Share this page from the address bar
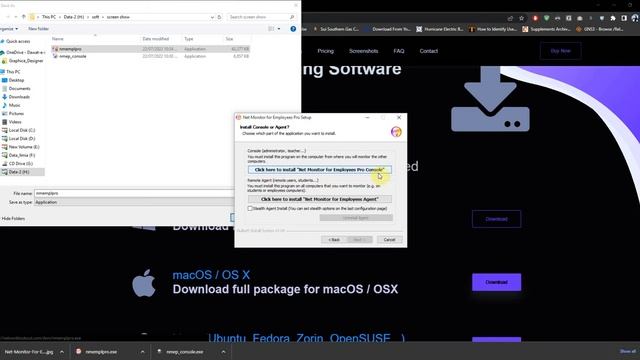 point(510,18)
